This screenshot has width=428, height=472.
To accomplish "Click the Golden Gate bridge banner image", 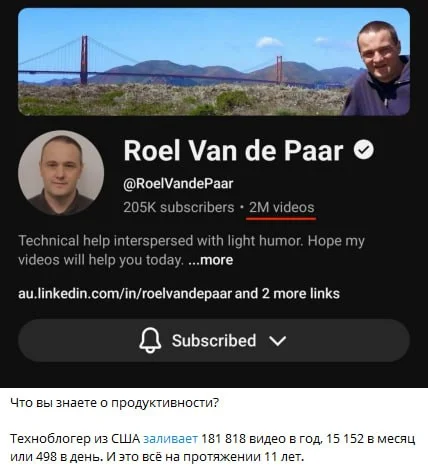I will click(x=214, y=62).
